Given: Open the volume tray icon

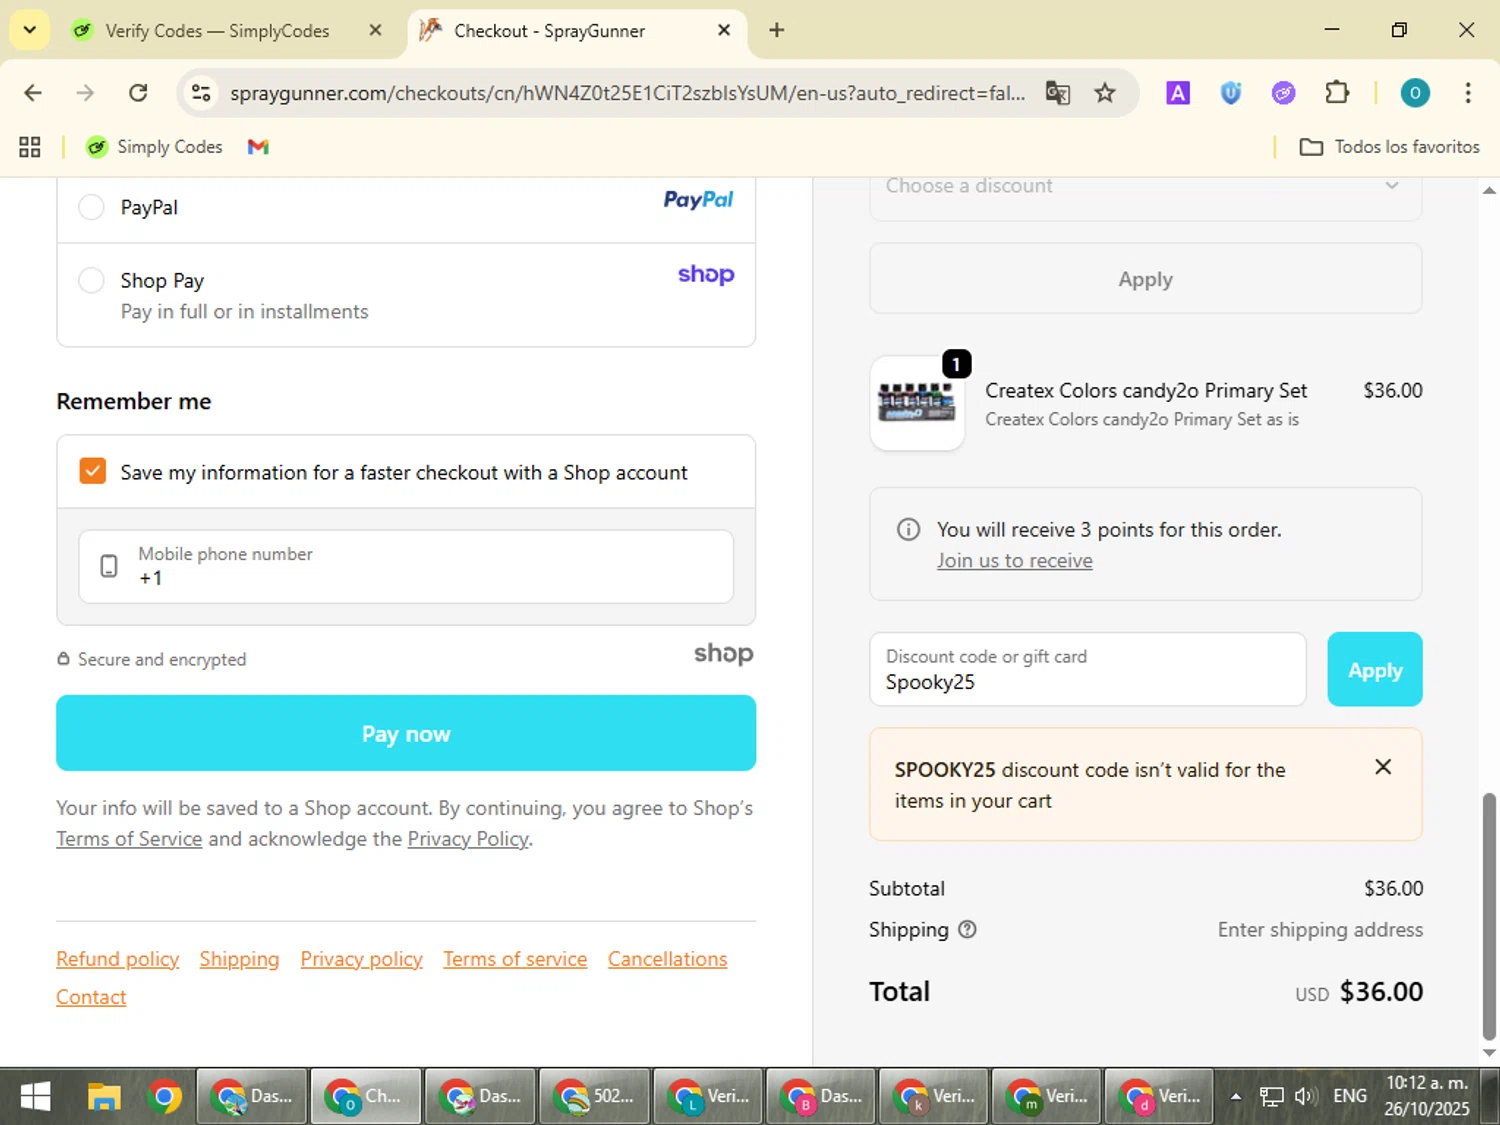Looking at the screenshot, I should [1304, 1097].
